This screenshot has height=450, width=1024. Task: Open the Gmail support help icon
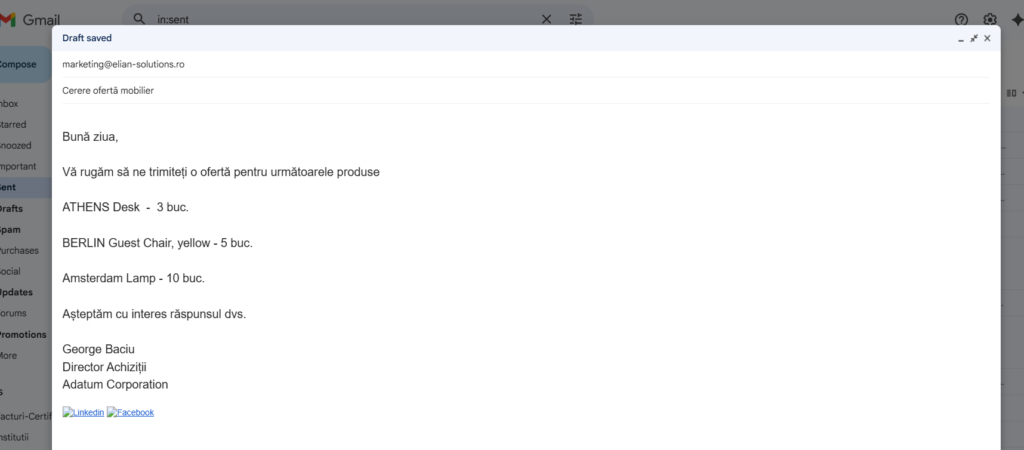[x=961, y=19]
